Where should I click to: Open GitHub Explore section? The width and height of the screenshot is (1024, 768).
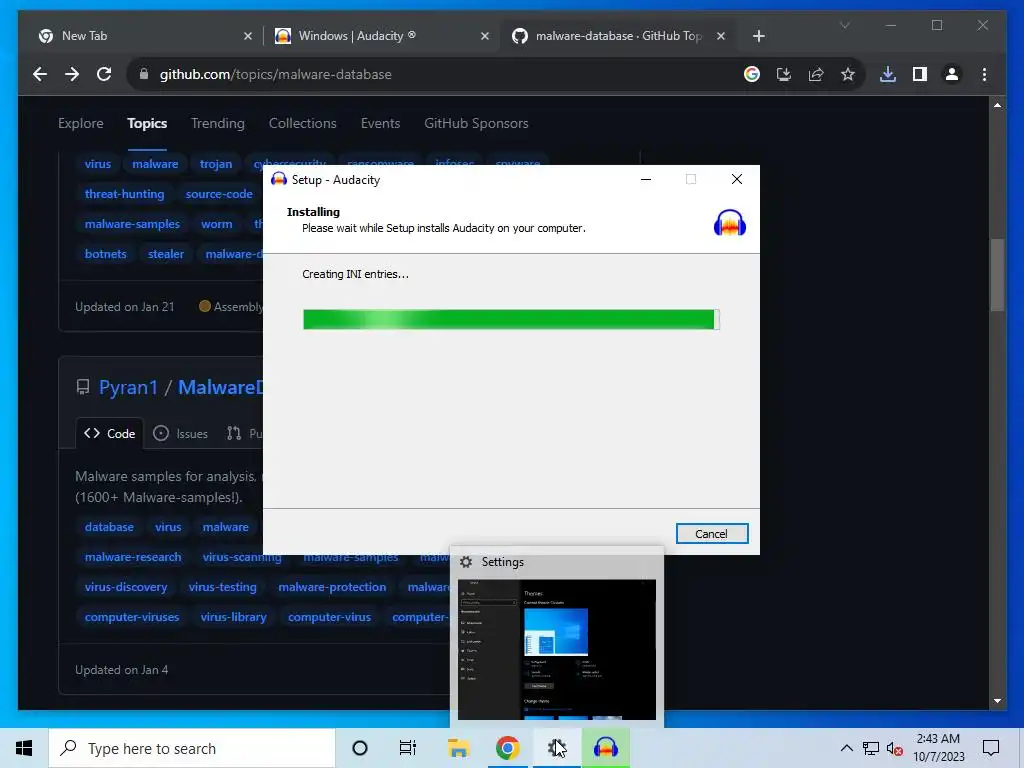[x=80, y=123]
